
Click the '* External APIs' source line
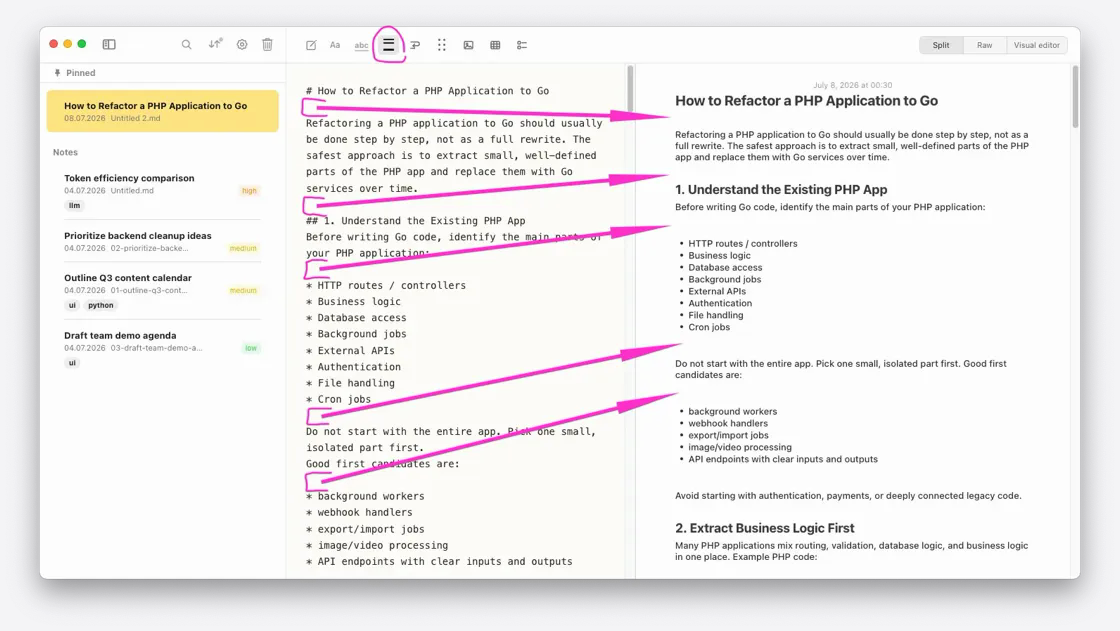tap(350, 351)
